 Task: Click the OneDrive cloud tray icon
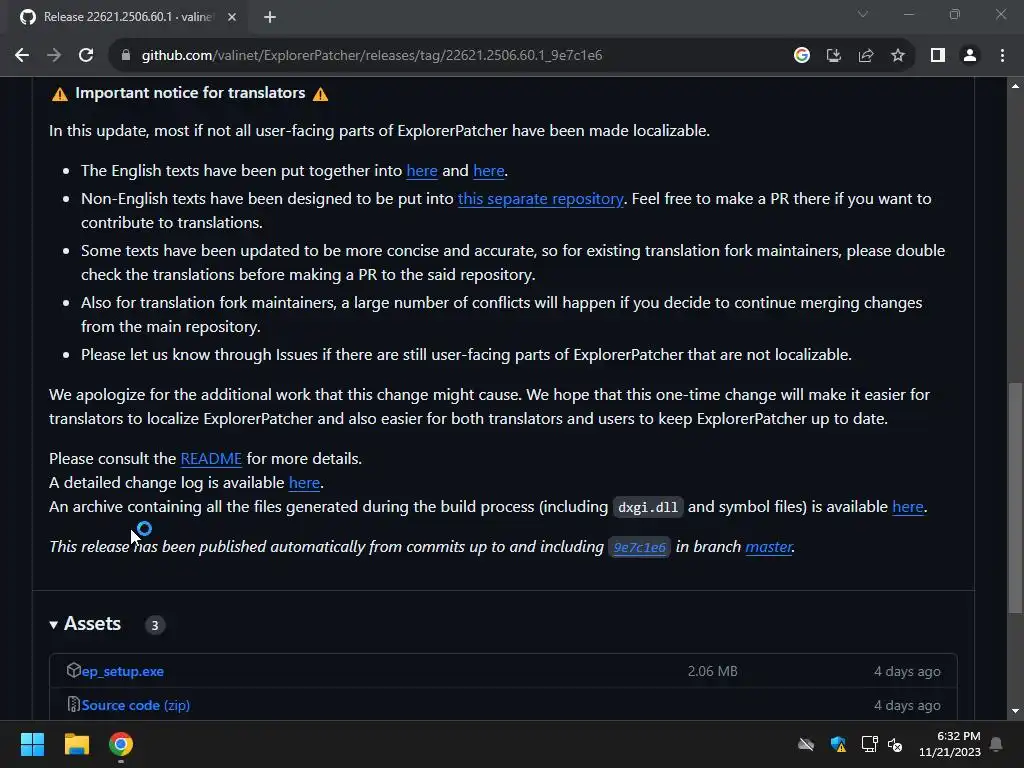806,744
